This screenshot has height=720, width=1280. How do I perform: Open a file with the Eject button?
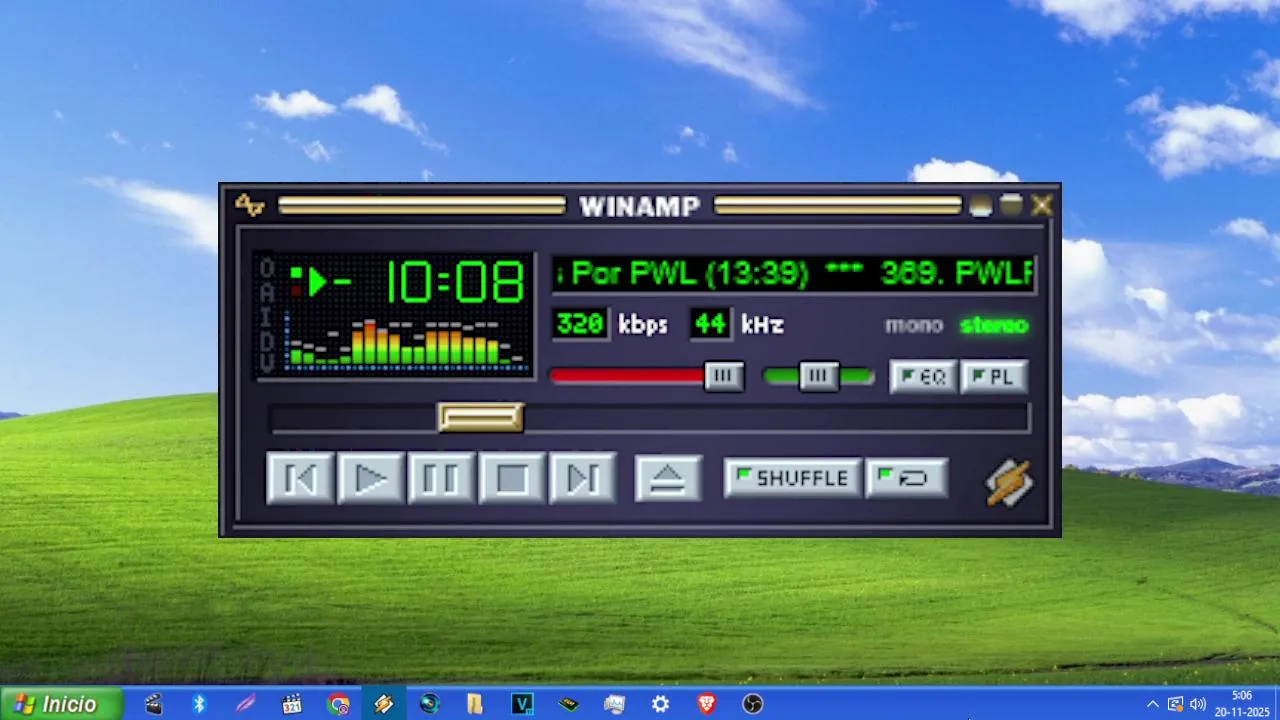tap(668, 478)
